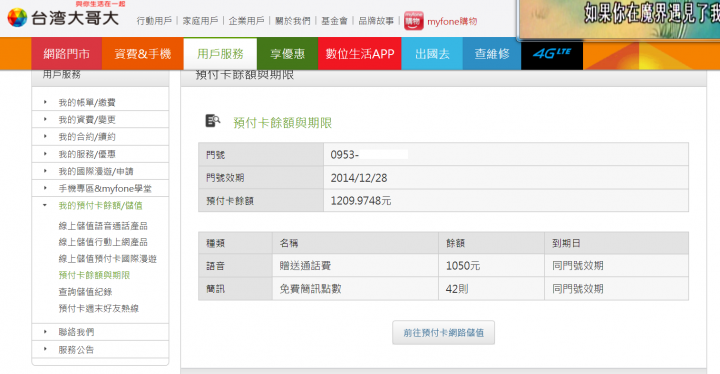Expand 我的合約/續約 sidebar item
Image resolution: width=720 pixels, height=374 pixels.
[x=87, y=137]
